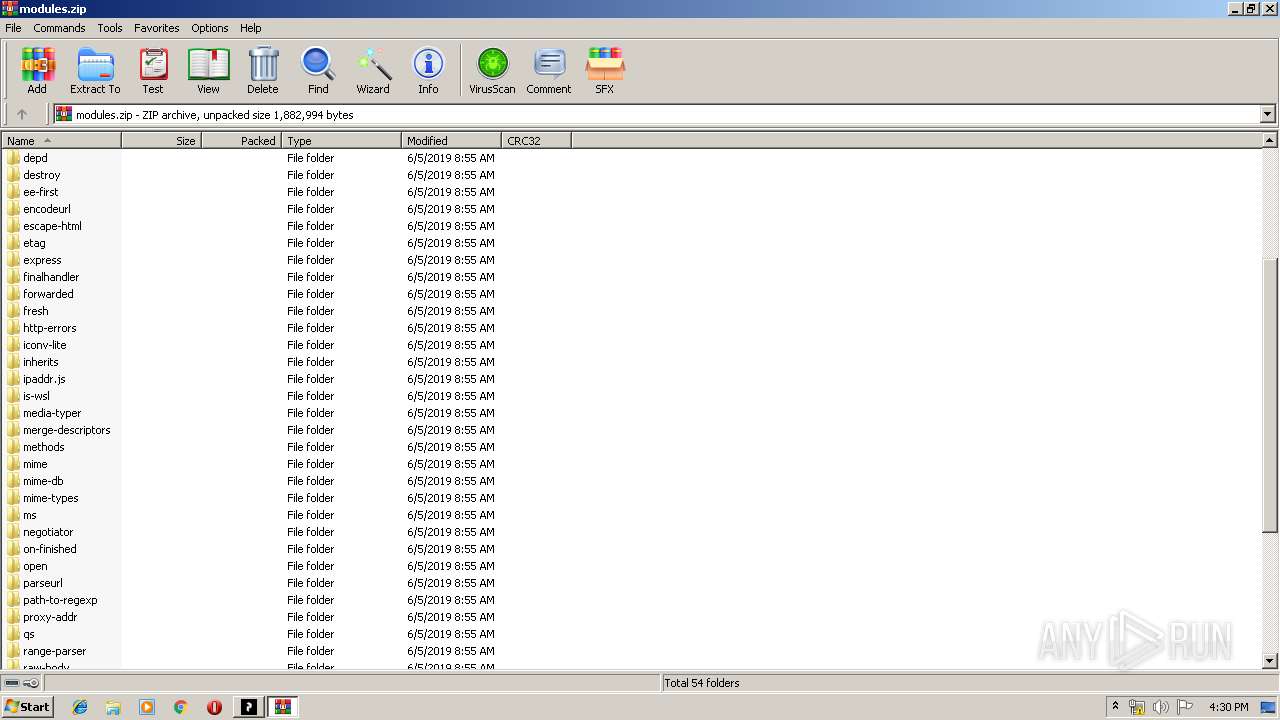Expand the archive path dropdown

click(x=1267, y=114)
